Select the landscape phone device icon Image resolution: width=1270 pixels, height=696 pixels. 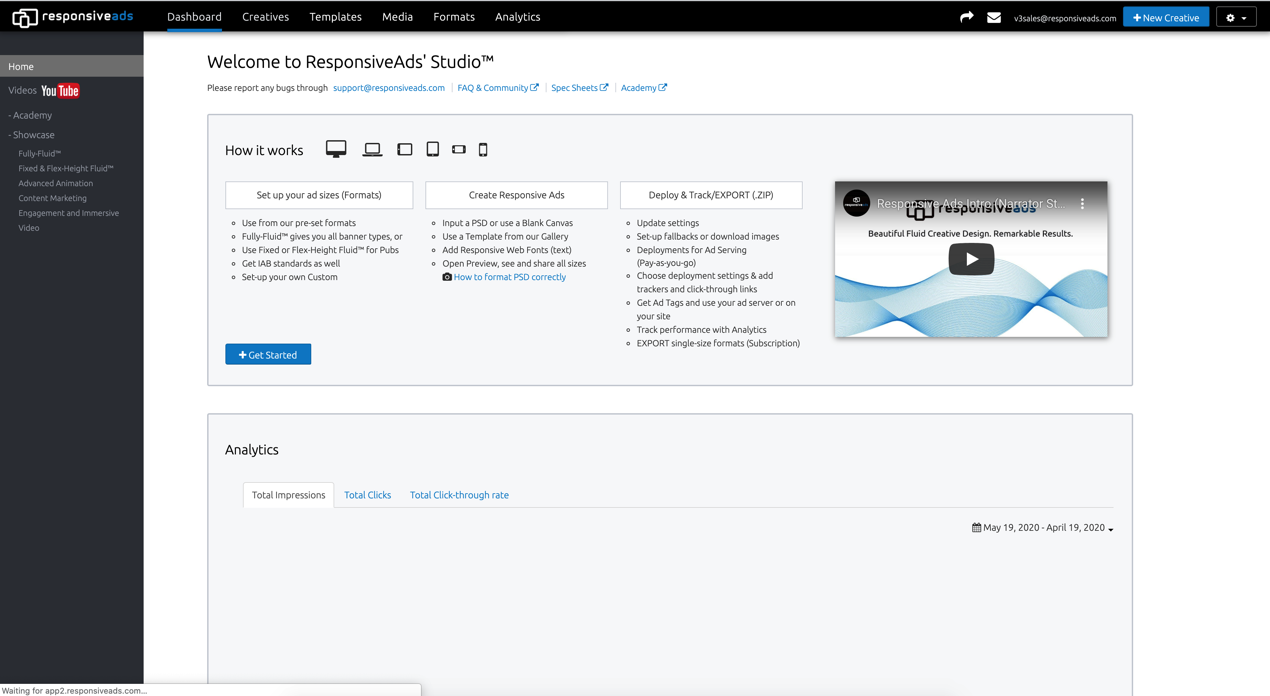click(459, 150)
